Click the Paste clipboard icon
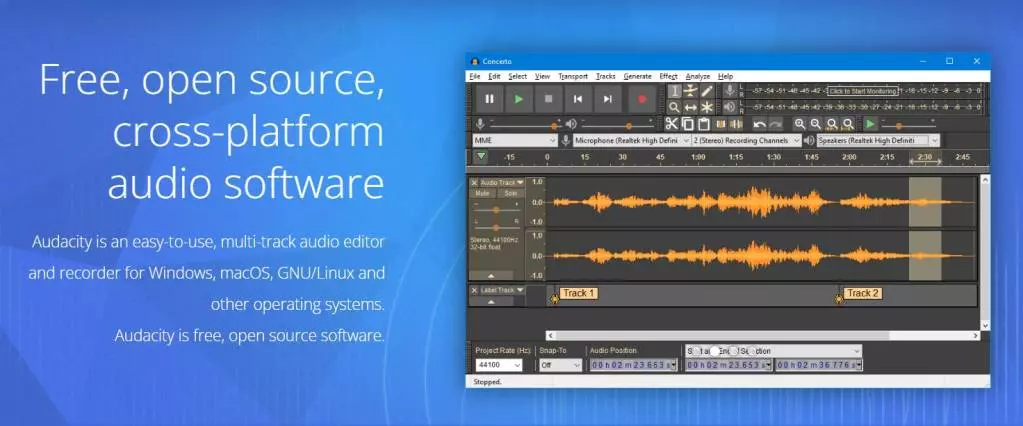The height and width of the screenshot is (426, 1023). pyautogui.click(x=704, y=124)
